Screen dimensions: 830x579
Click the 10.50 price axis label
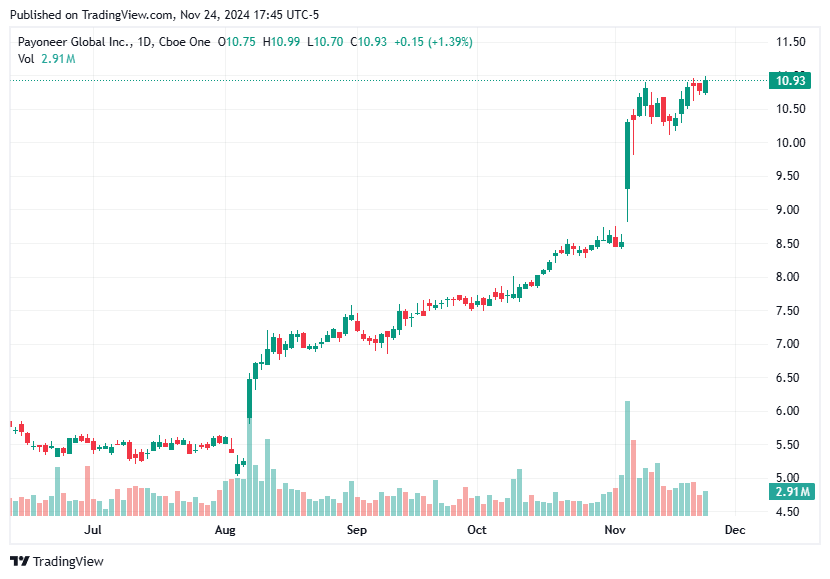[x=790, y=109]
